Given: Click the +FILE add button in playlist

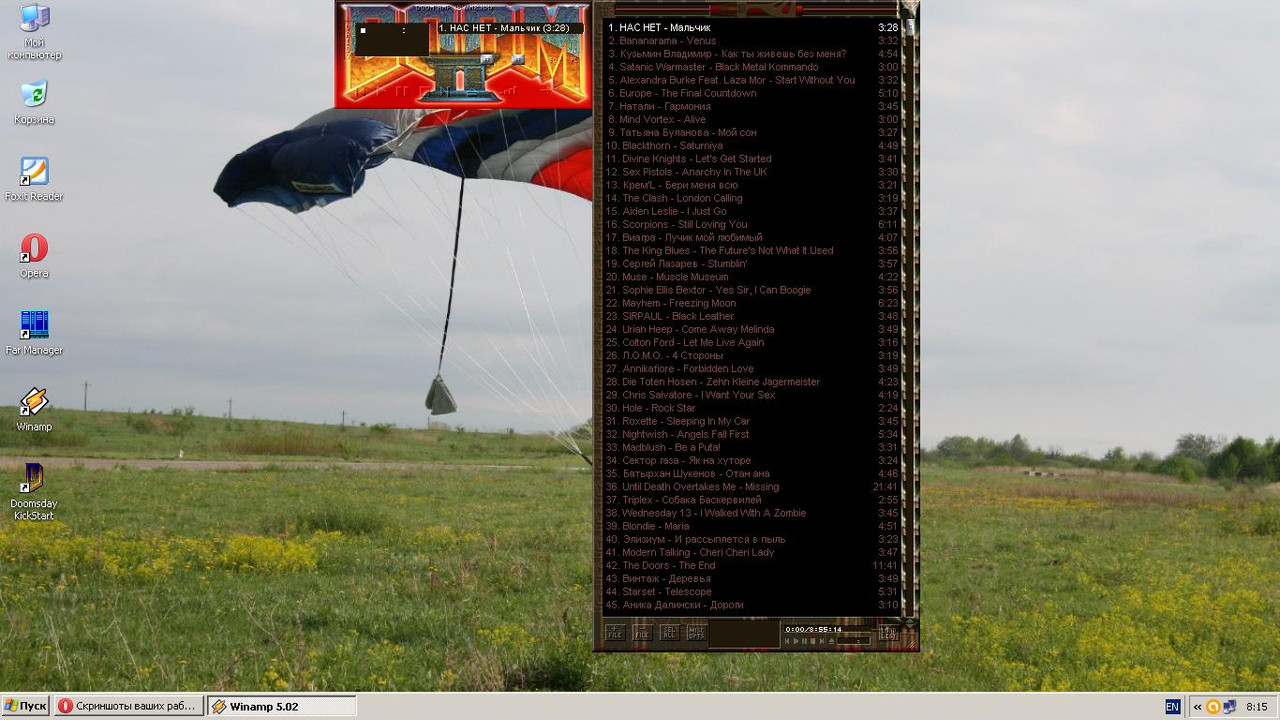Looking at the screenshot, I should click(615, 632).
